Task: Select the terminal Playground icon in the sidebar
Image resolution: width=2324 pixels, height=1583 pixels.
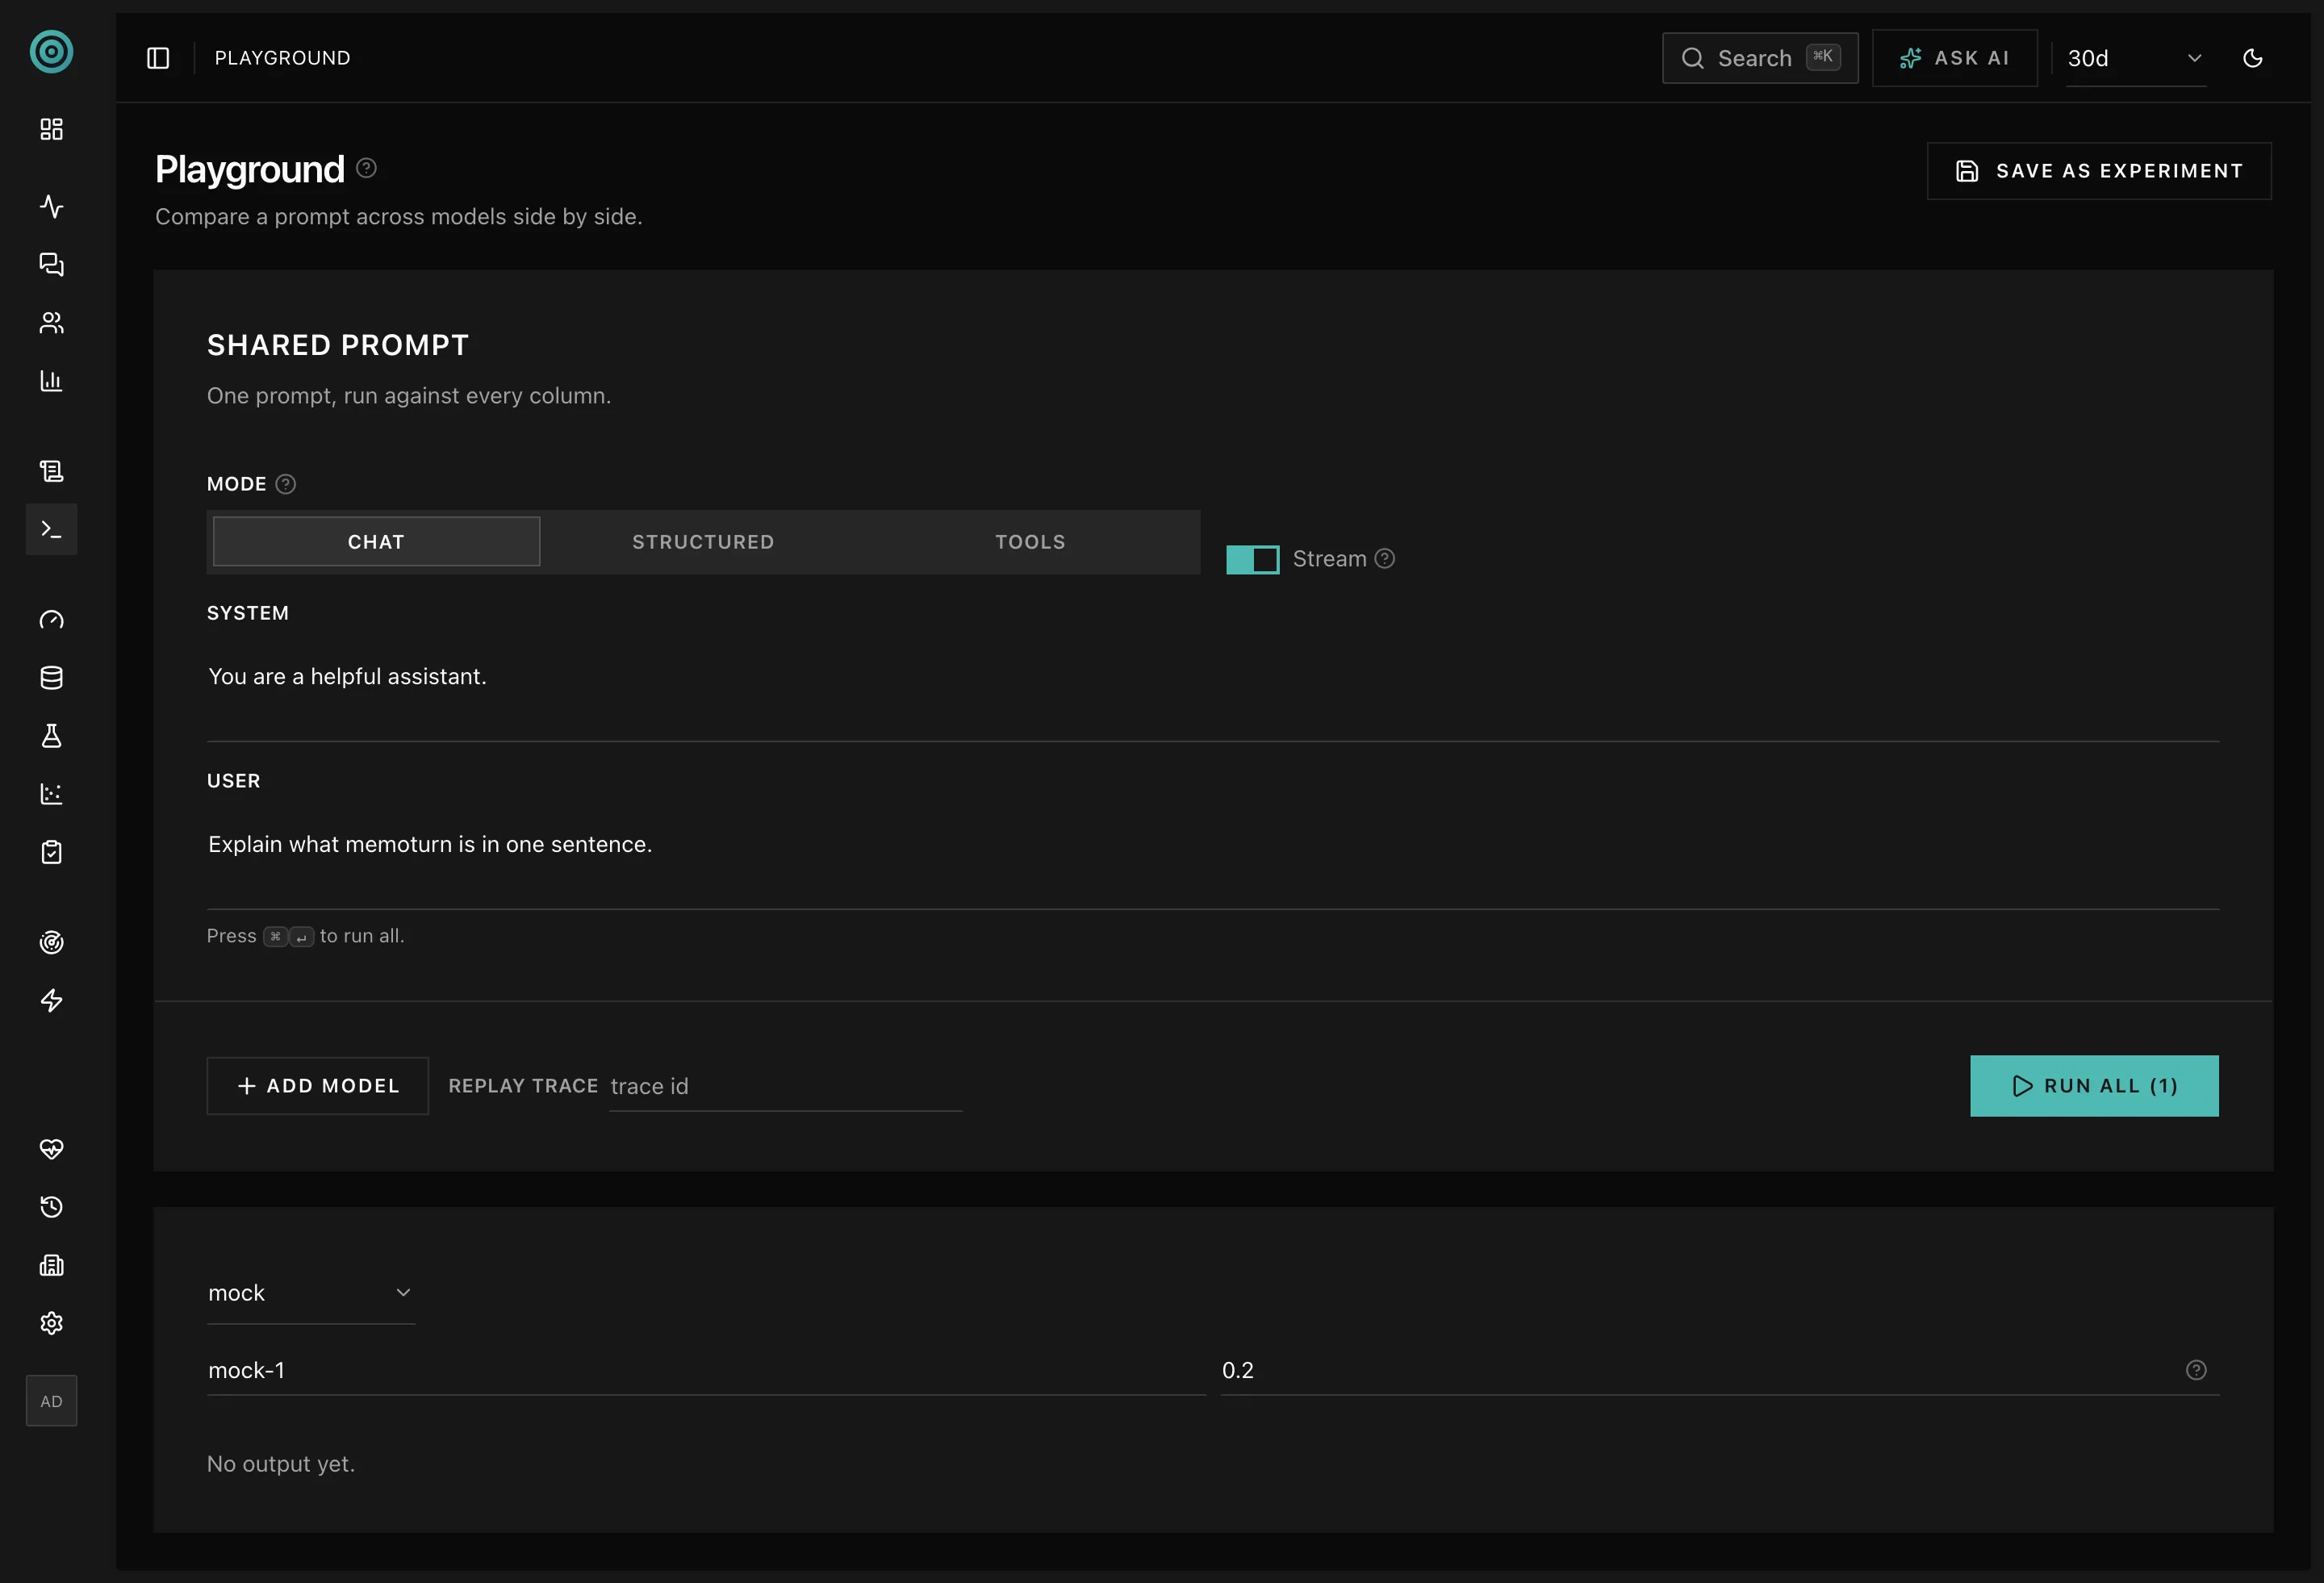Action: [51, 529]
